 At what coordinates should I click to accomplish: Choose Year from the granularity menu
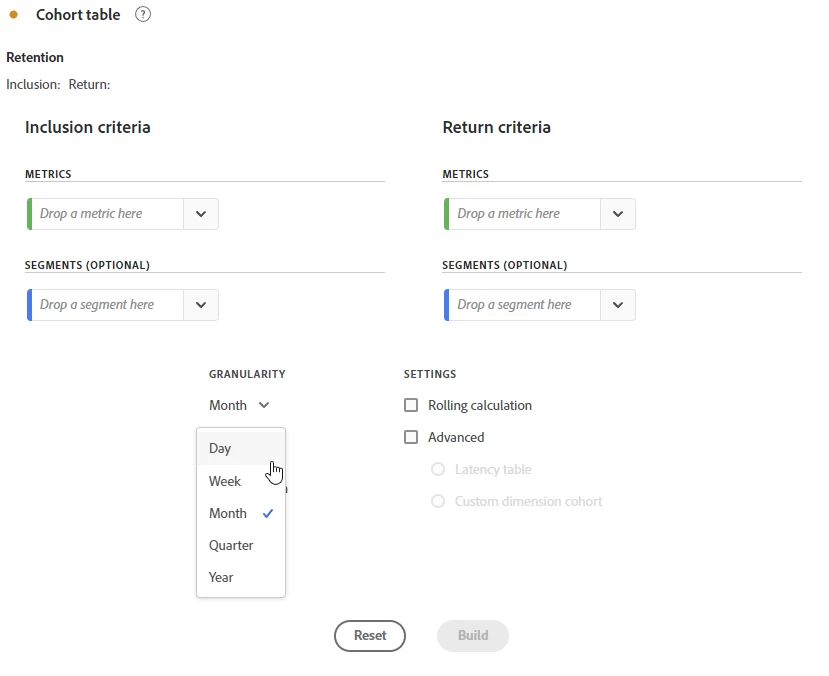pyautogui.click(x=221, y=577)
